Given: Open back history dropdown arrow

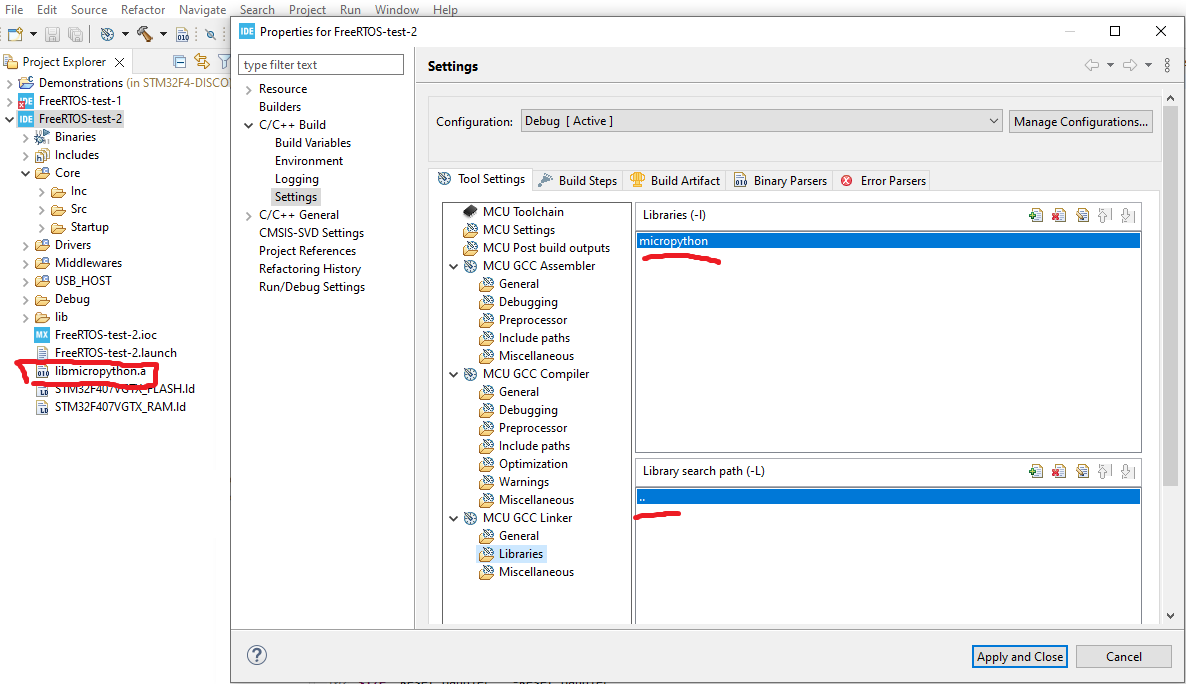Looking at the screenshot, I should (1110, 65).
